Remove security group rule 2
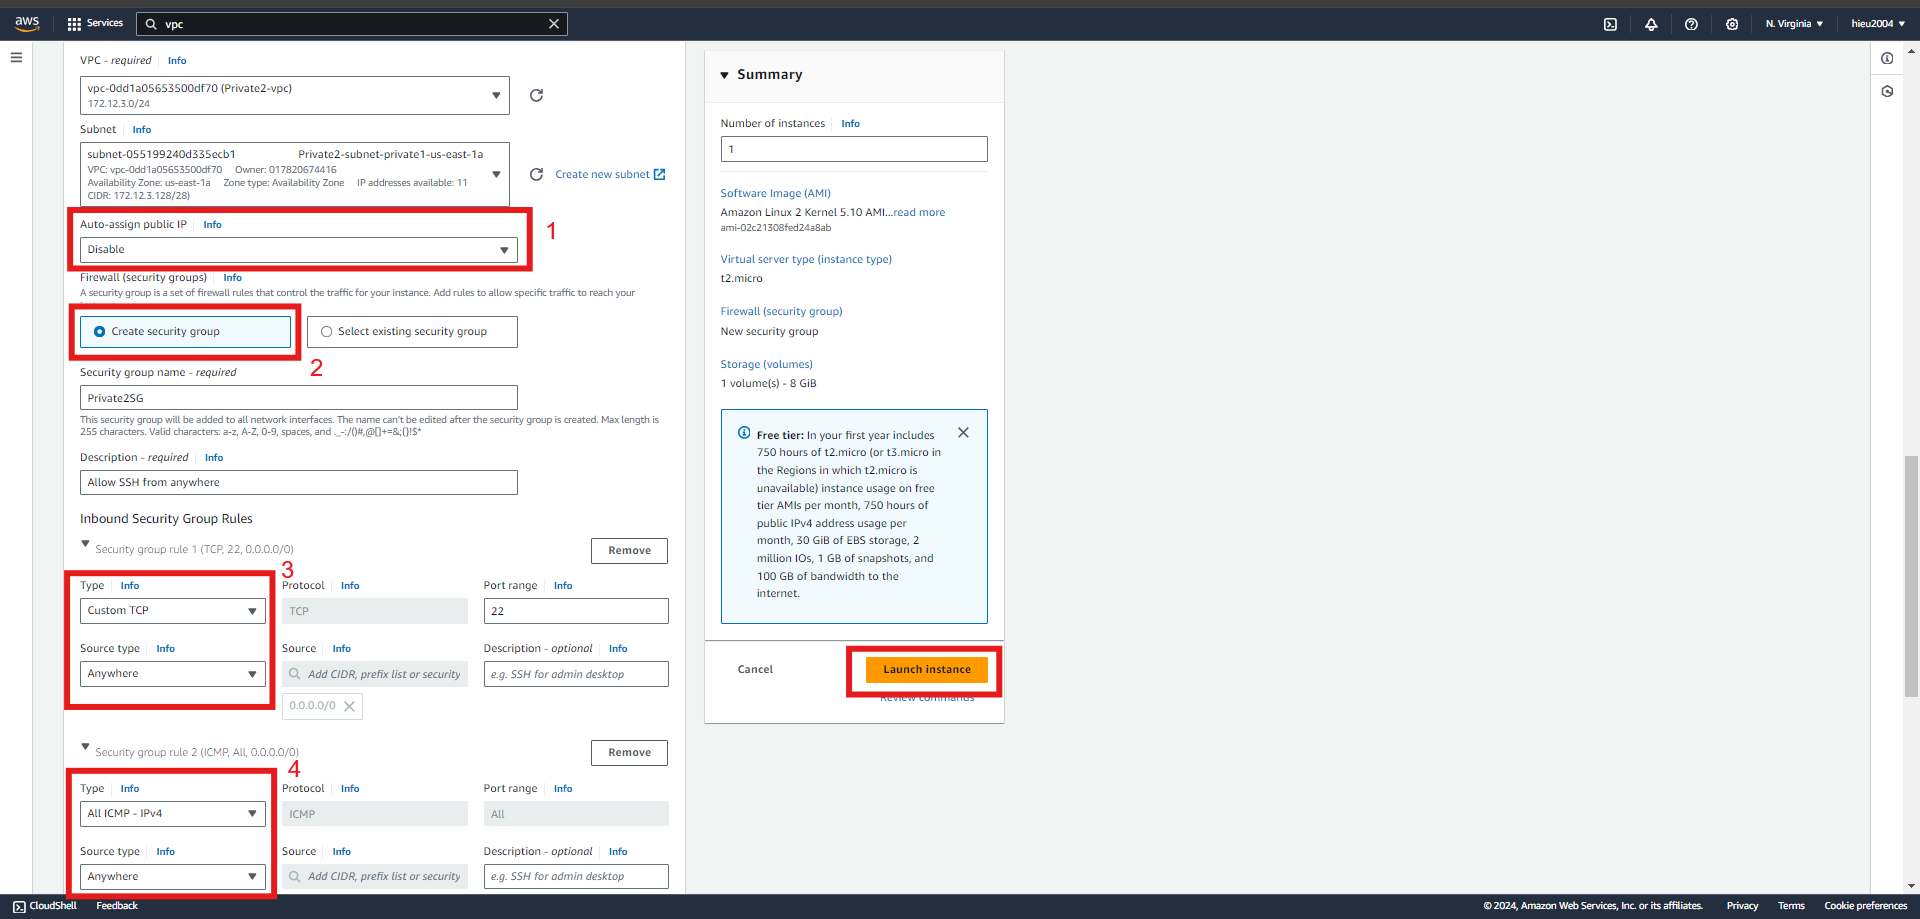Screen dimensions: 1920x919 click(629, 753)
